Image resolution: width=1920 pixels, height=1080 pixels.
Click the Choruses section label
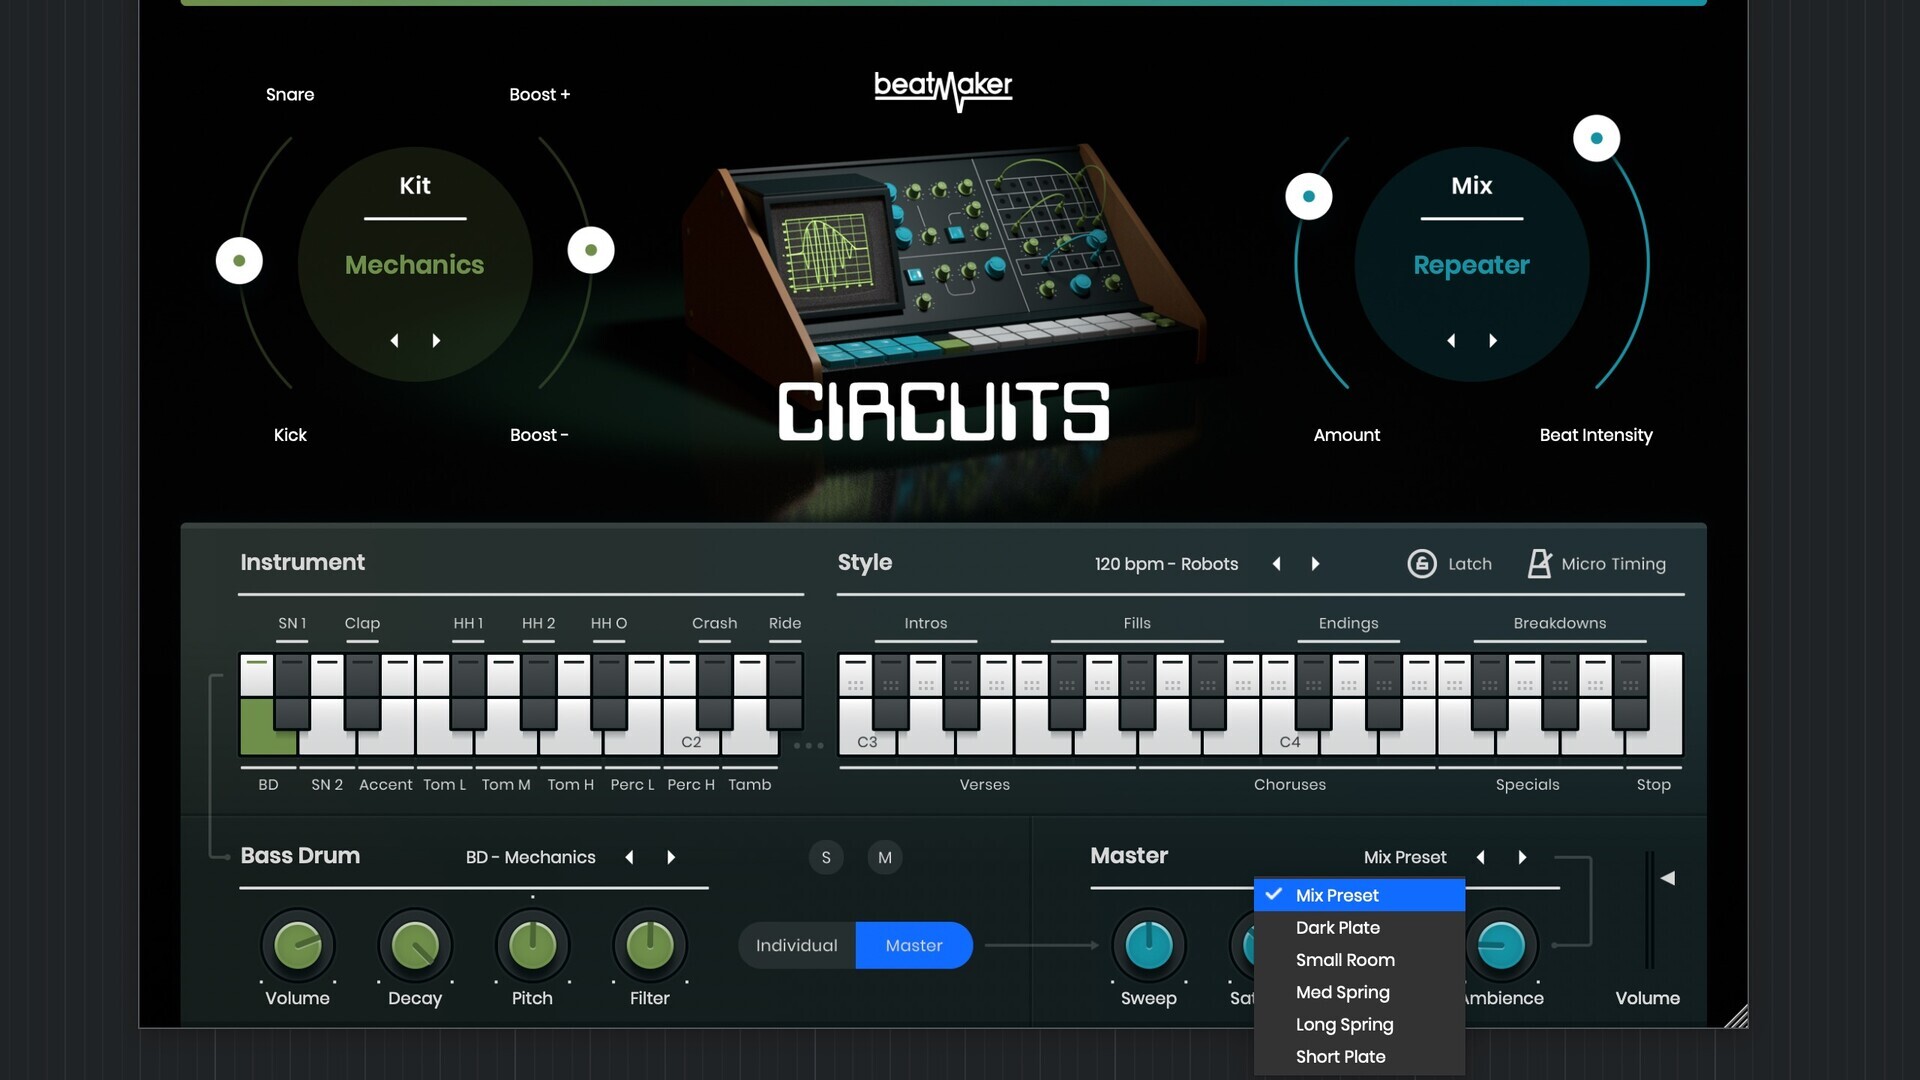(x=1290, y=785)
